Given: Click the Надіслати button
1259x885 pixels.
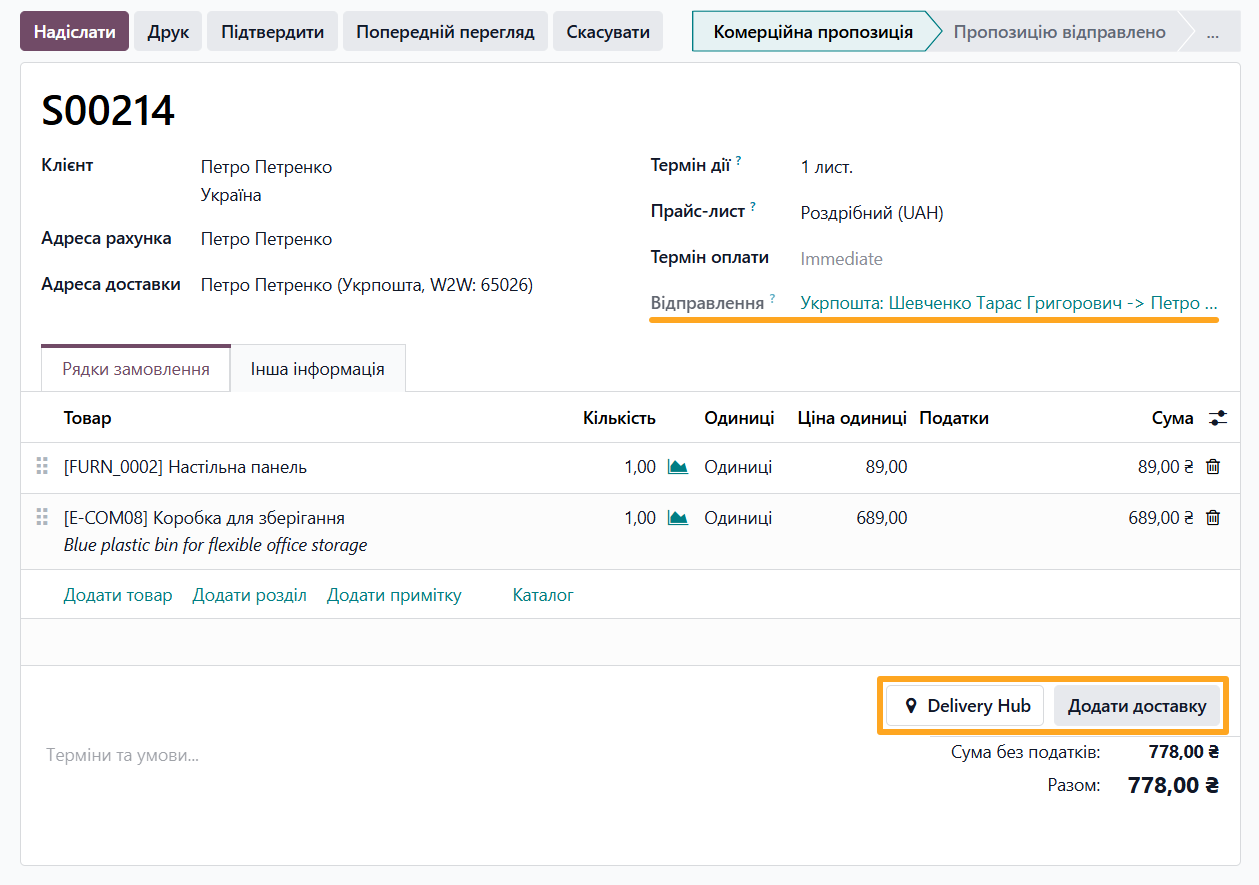Looking at the screenshot, I should (75, 31).
